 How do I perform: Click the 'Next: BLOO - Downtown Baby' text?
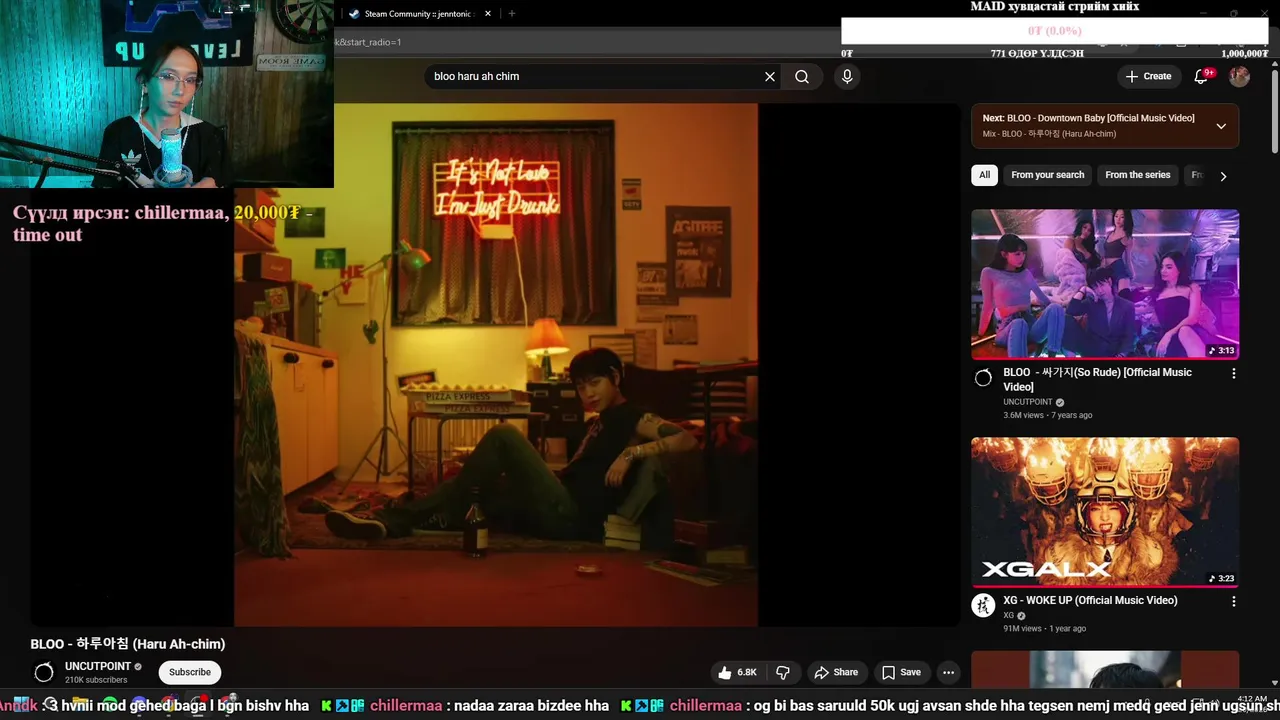click(x=1088, y=118)
